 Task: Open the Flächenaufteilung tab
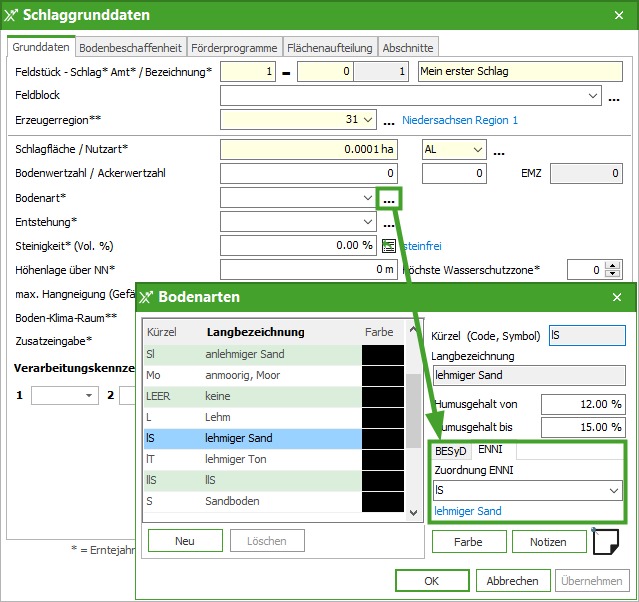click(330, 47)
